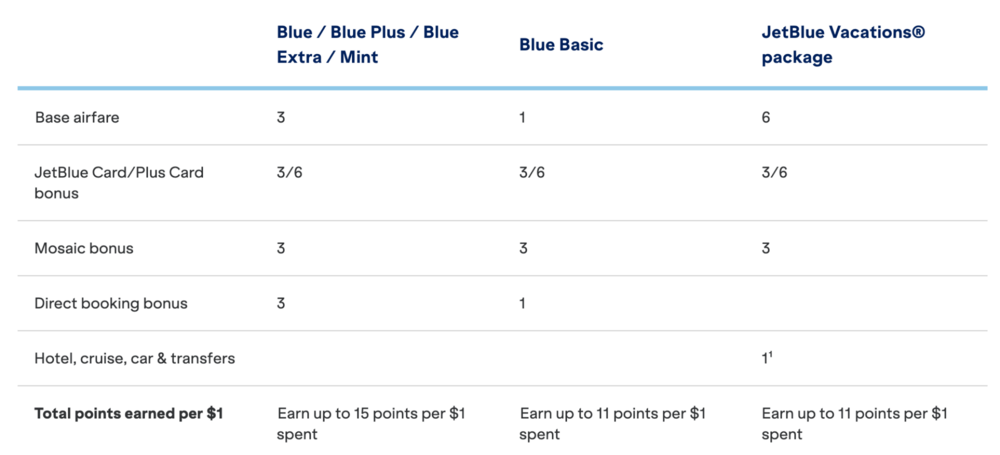Click the 3/6 card bonus under JetBlue Vacations
Screen dimensions: 1000x455
pos(774,173)
